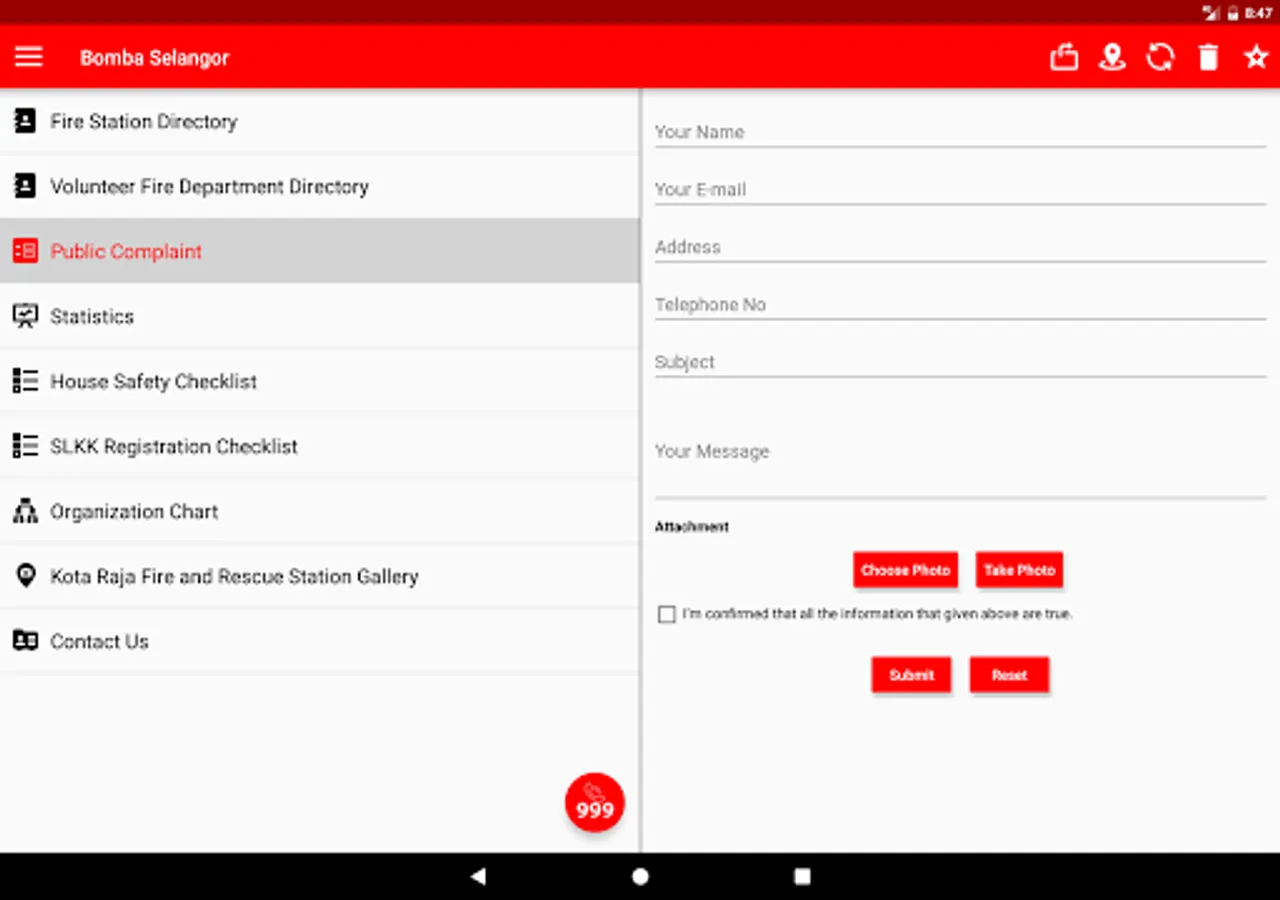The height and width of the screenshot is (900, 1280).
Task: Focus the Telephone No field
Action: pyautogui.click(x=960, y=305)
